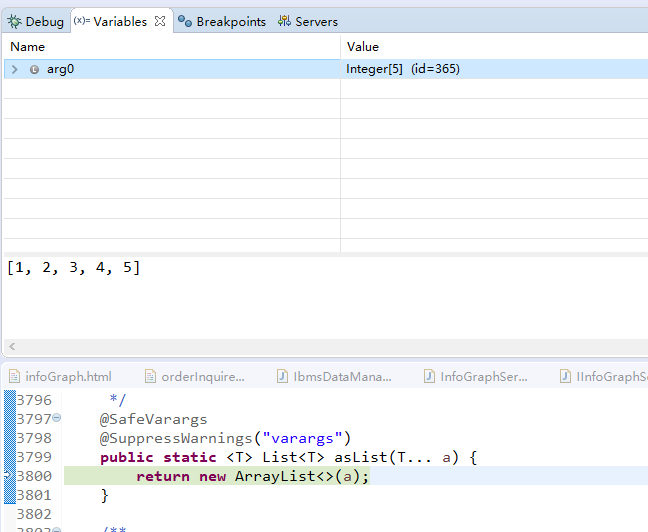Image resolution: width=648 pixels, height=532 pixels.
Task: Close the Variables view tab
Action: 160,21
